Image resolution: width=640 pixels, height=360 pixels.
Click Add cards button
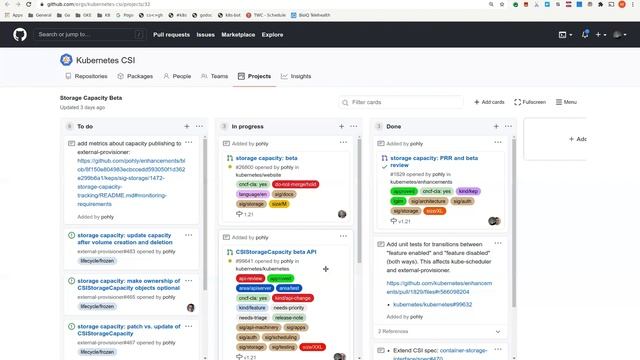coord(489,102)
